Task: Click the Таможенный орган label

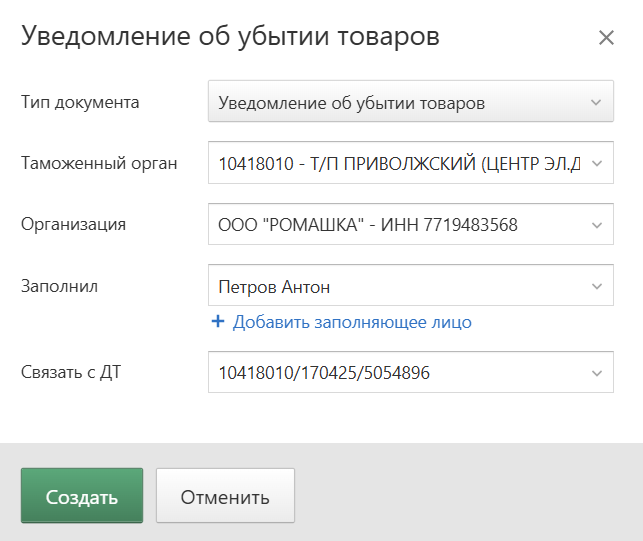Action: pyautogui.click(x=99, y=163)
